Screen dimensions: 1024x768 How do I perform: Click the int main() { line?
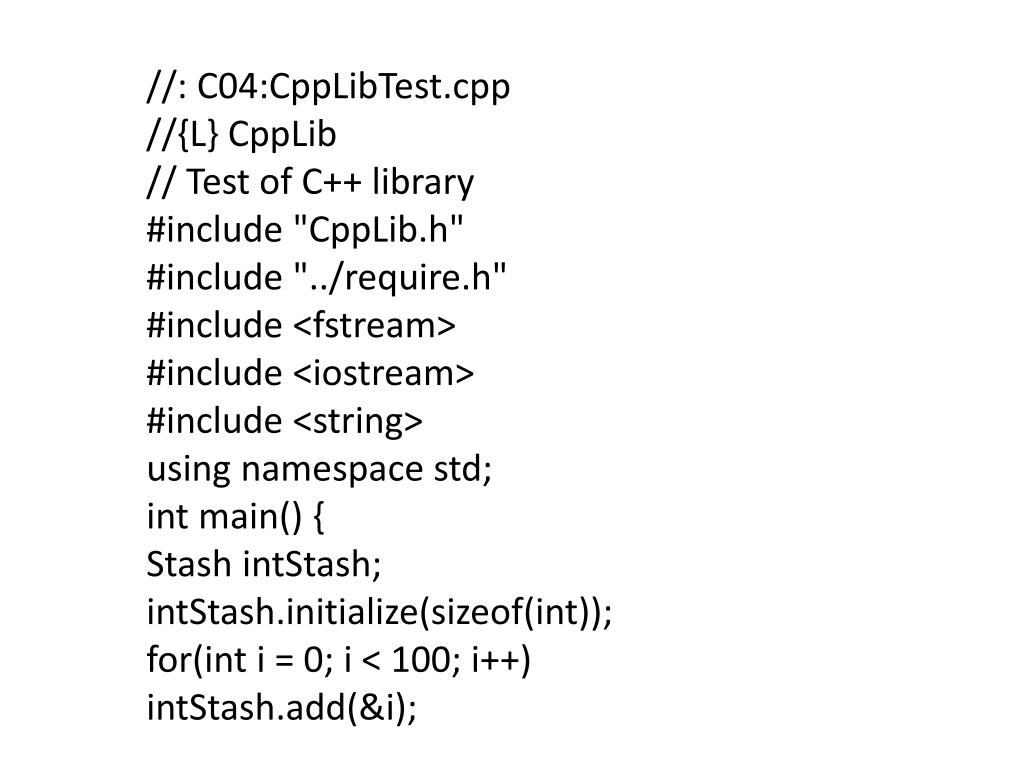tap(236, 517)
